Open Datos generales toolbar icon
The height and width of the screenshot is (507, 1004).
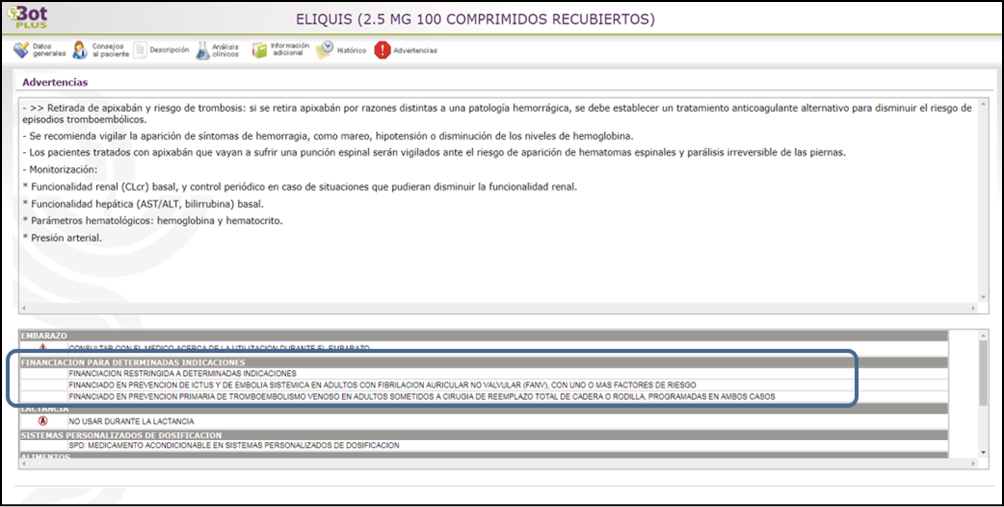[21, 50]
